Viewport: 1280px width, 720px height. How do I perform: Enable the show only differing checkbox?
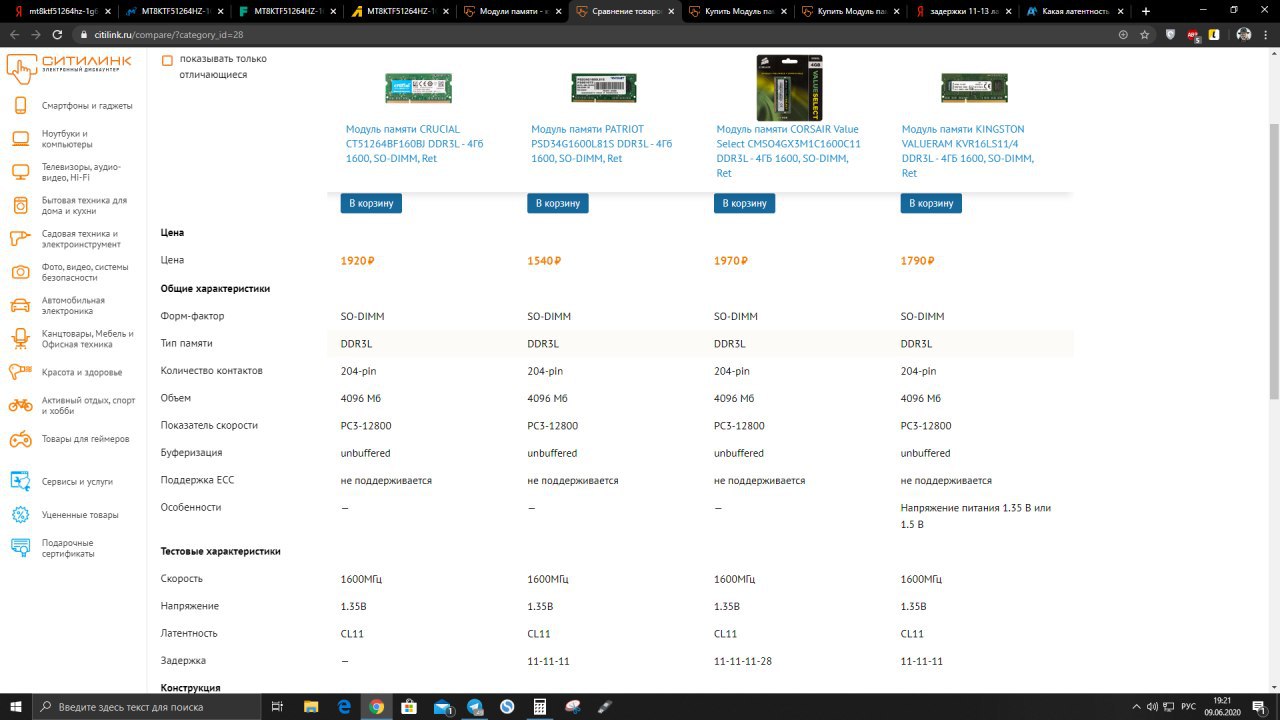167,60
